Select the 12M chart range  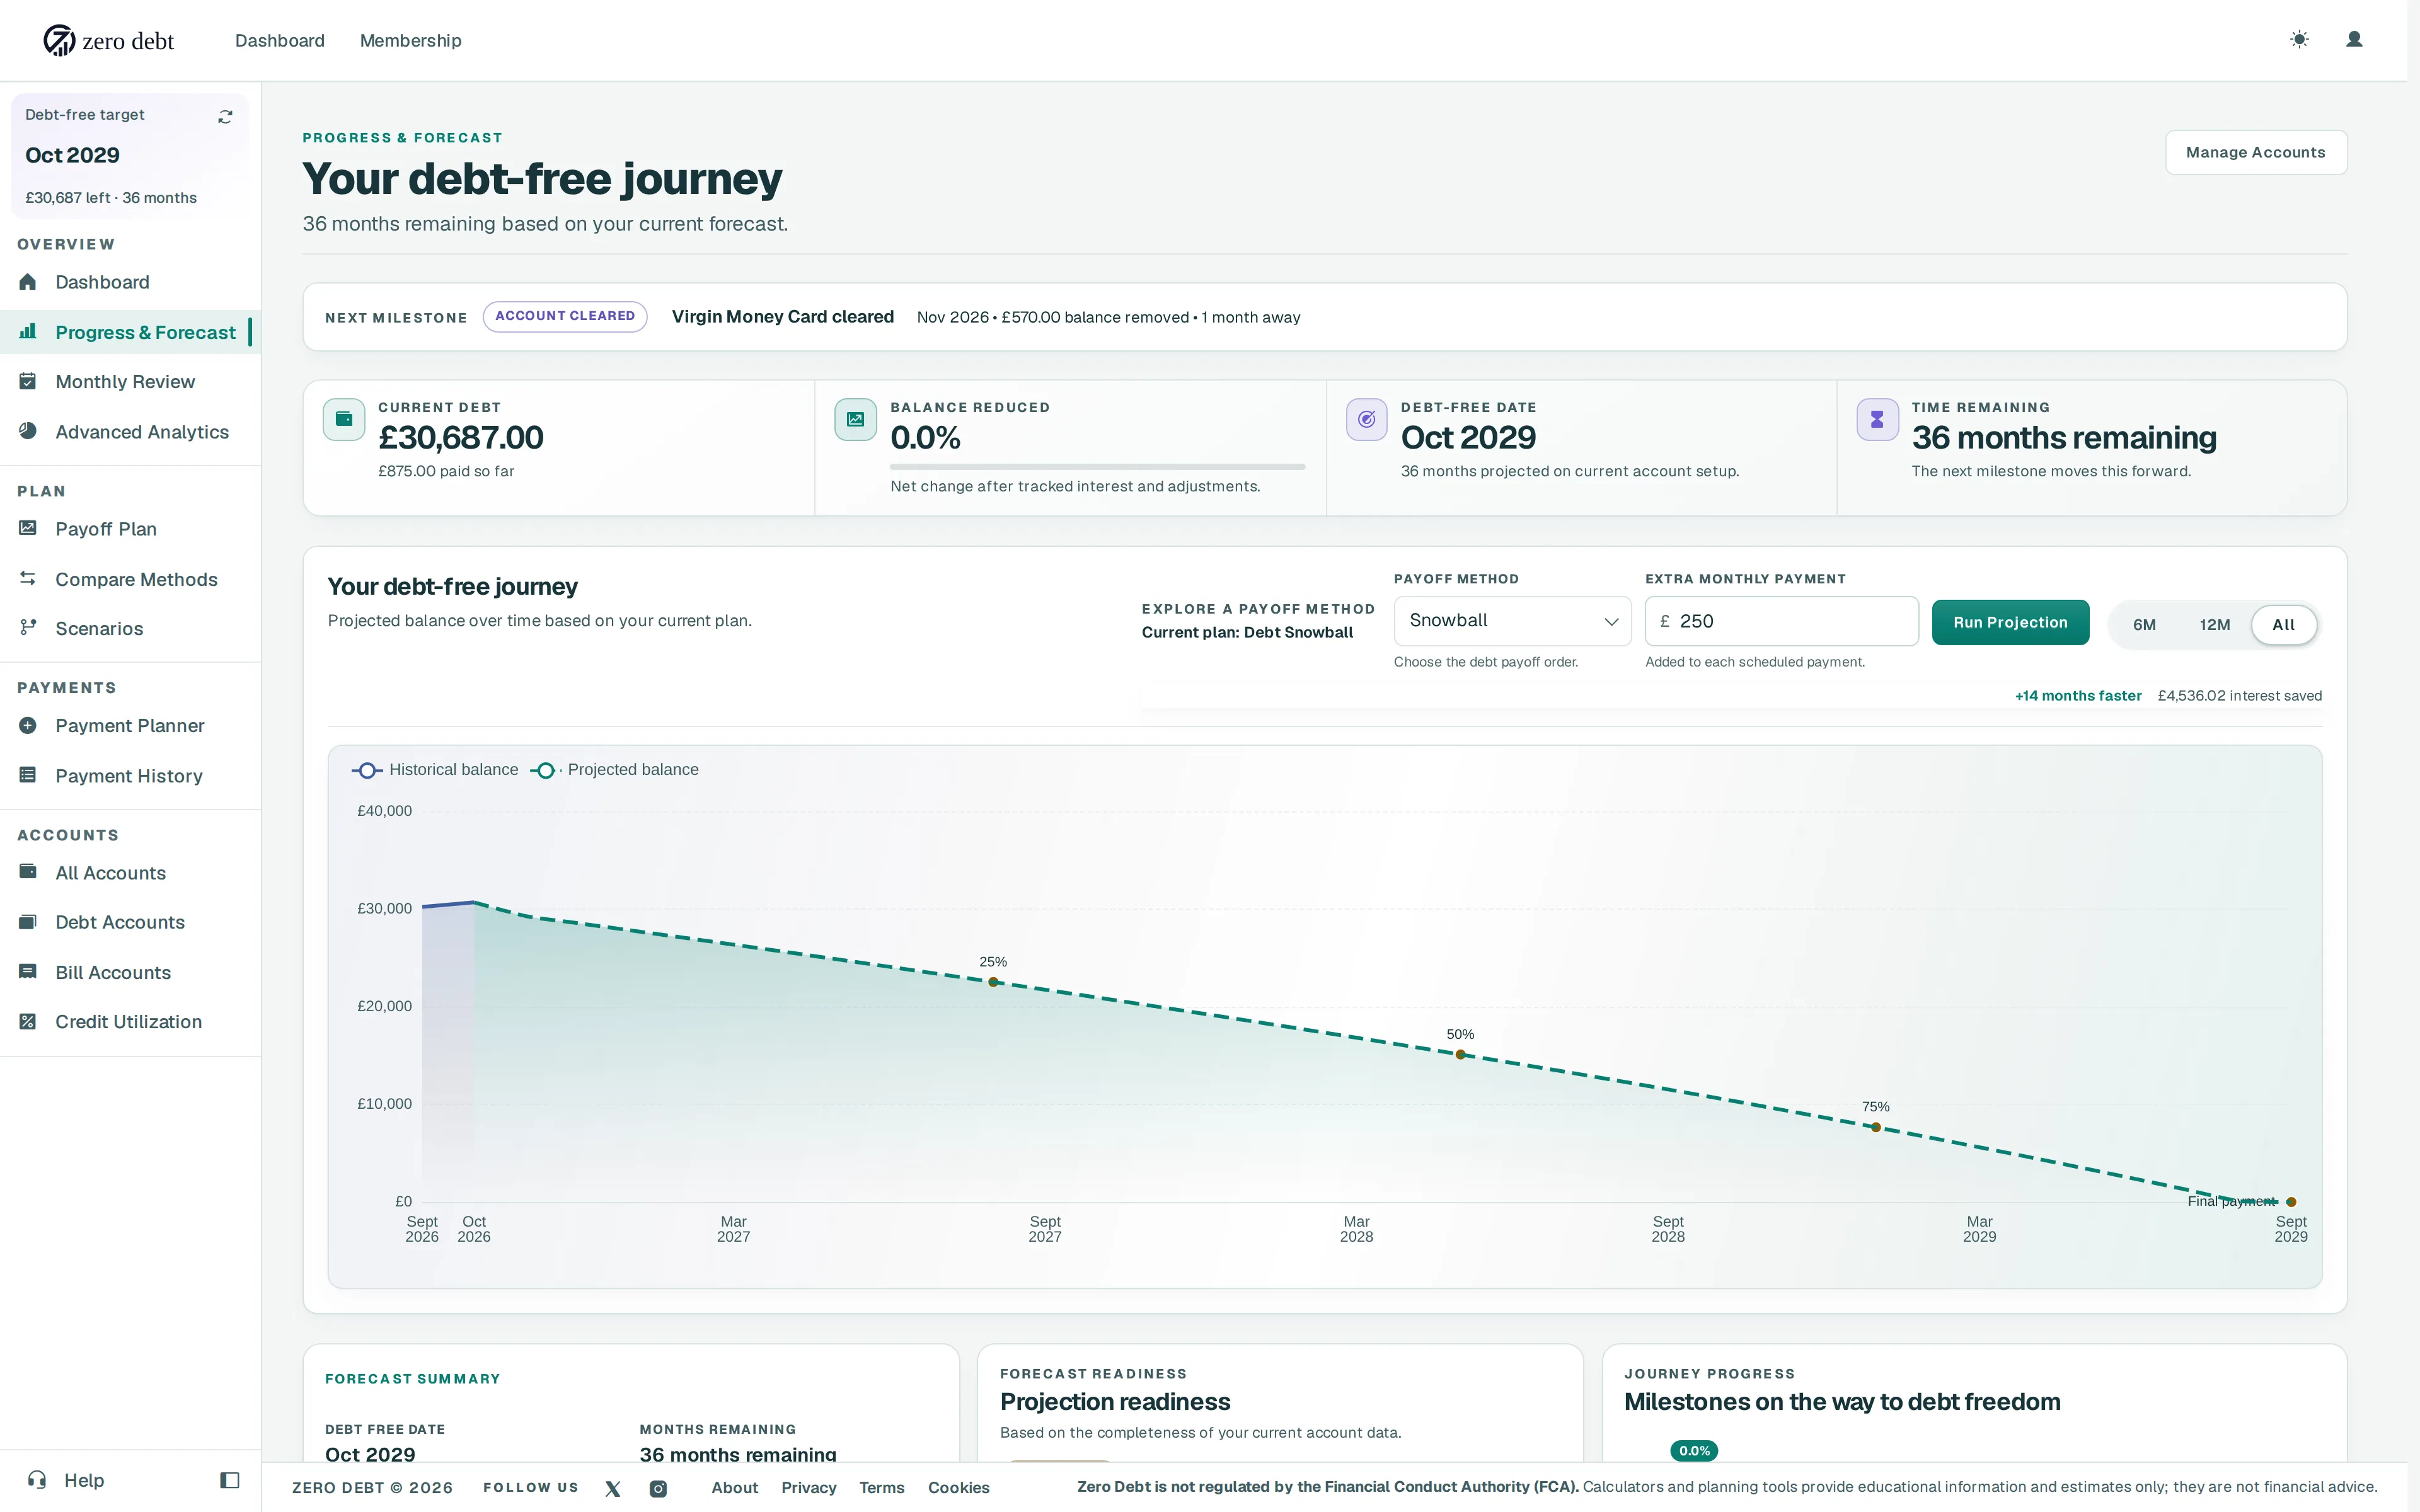click(x=2214, y=625)
